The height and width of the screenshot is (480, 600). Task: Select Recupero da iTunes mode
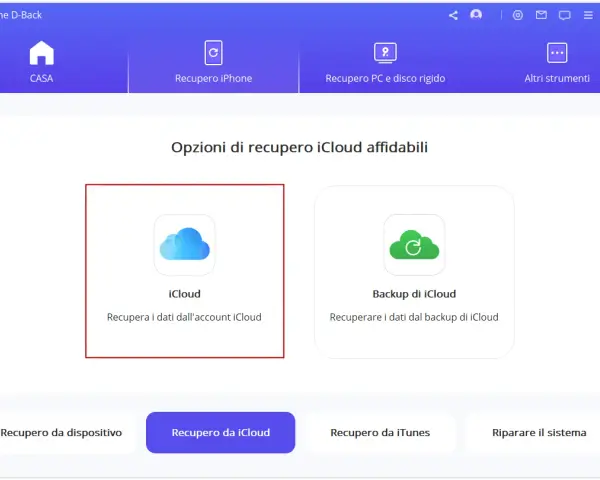pos(380,433)
